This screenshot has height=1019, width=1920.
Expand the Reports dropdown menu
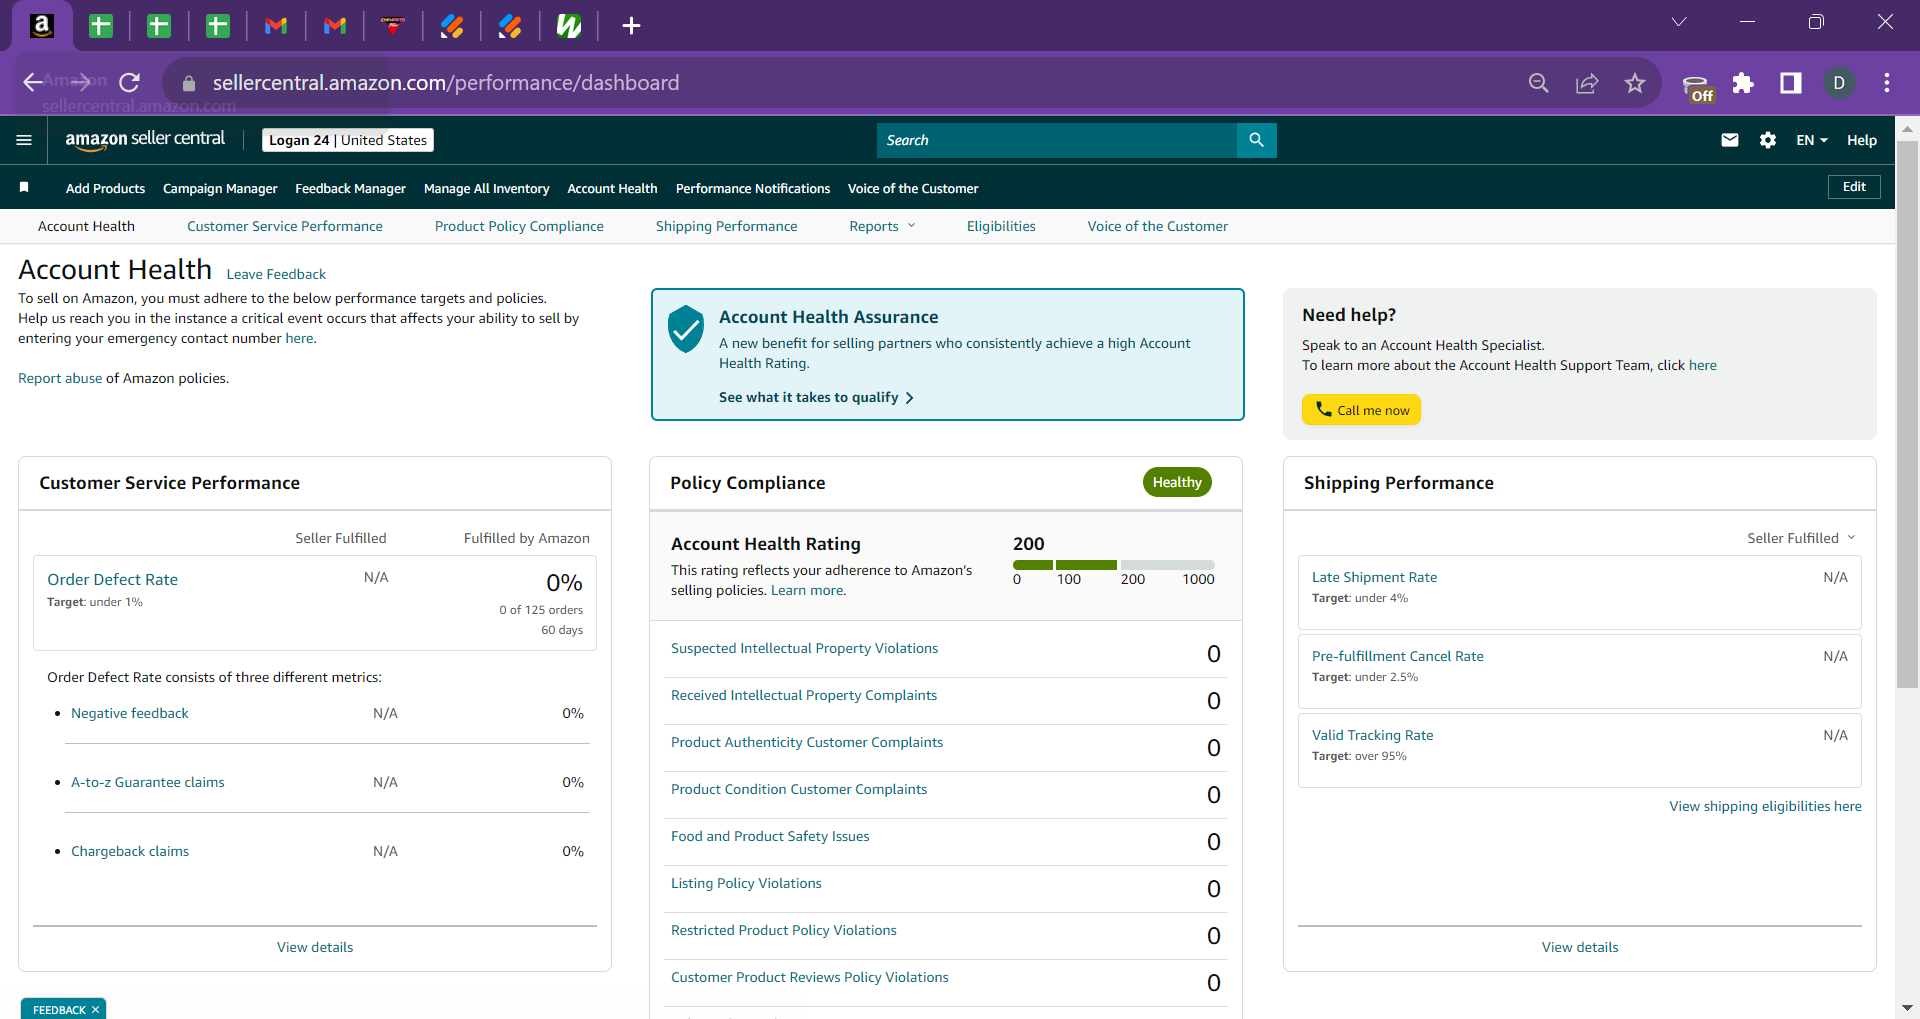(x=882, y=226)
